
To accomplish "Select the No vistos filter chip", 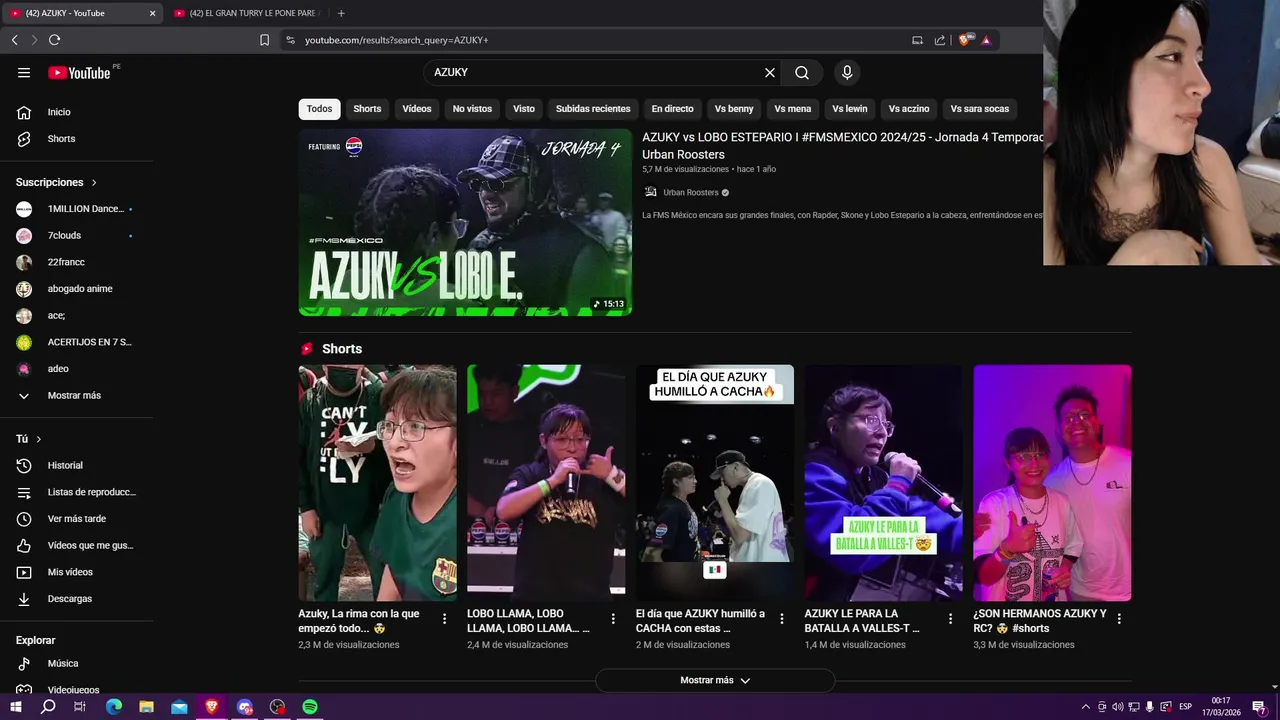I will (472, 109).
